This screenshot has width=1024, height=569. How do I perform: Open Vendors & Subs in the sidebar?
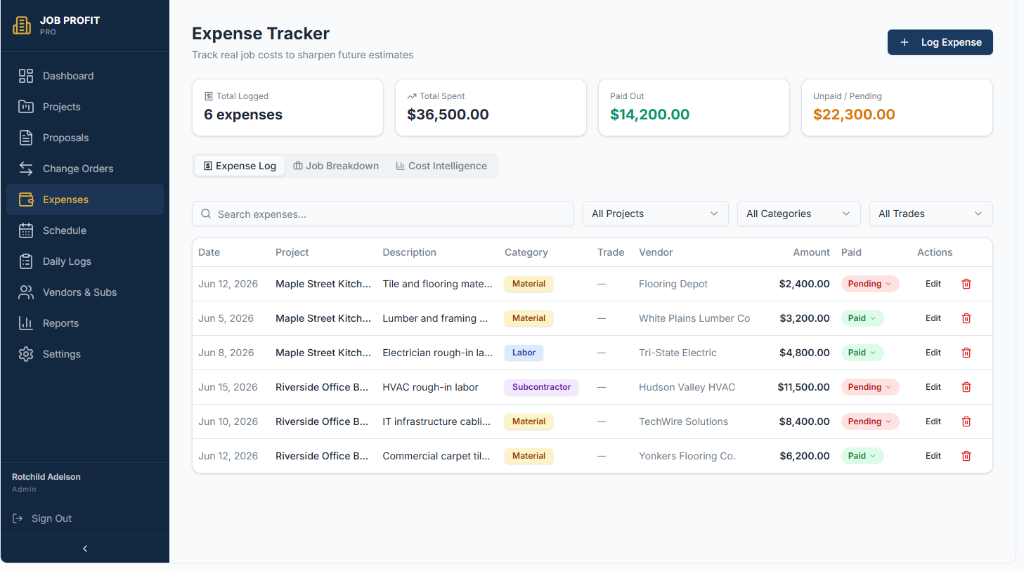85,292
